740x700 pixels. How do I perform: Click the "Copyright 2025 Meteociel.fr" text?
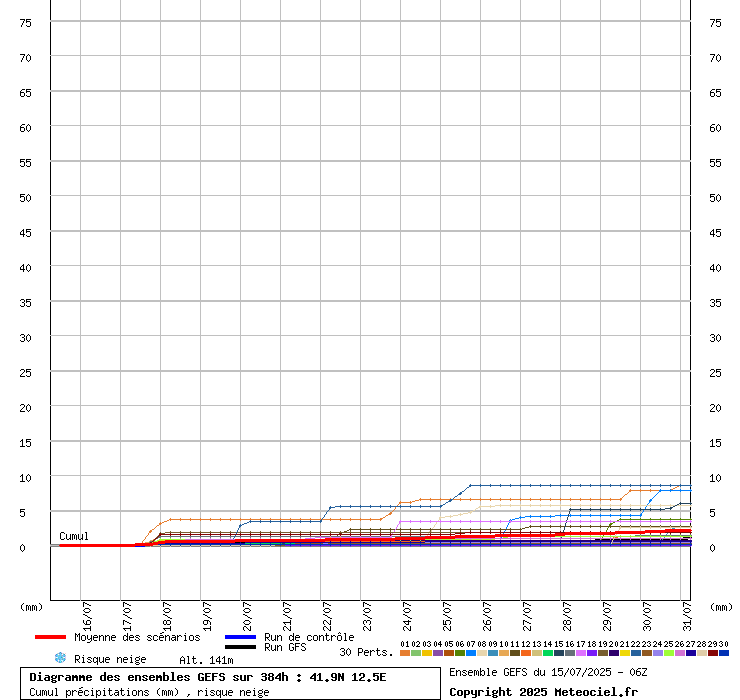pos(543,692)
